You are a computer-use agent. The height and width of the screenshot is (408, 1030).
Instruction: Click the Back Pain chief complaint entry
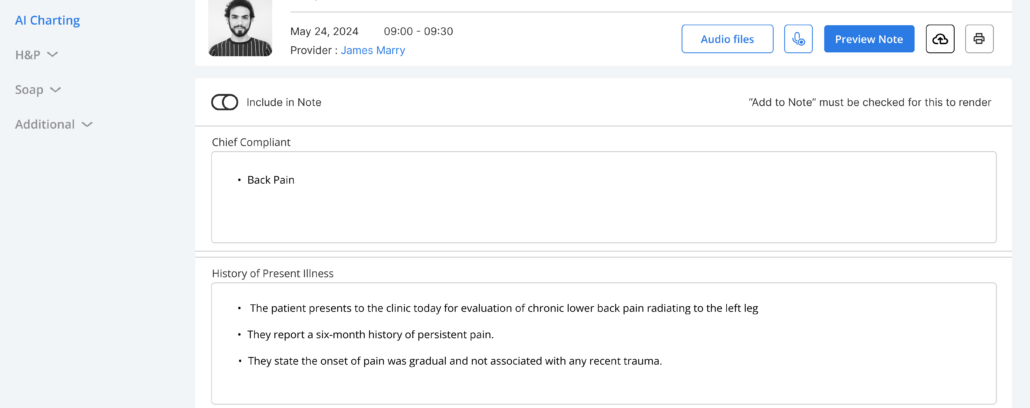pos(271,180)
